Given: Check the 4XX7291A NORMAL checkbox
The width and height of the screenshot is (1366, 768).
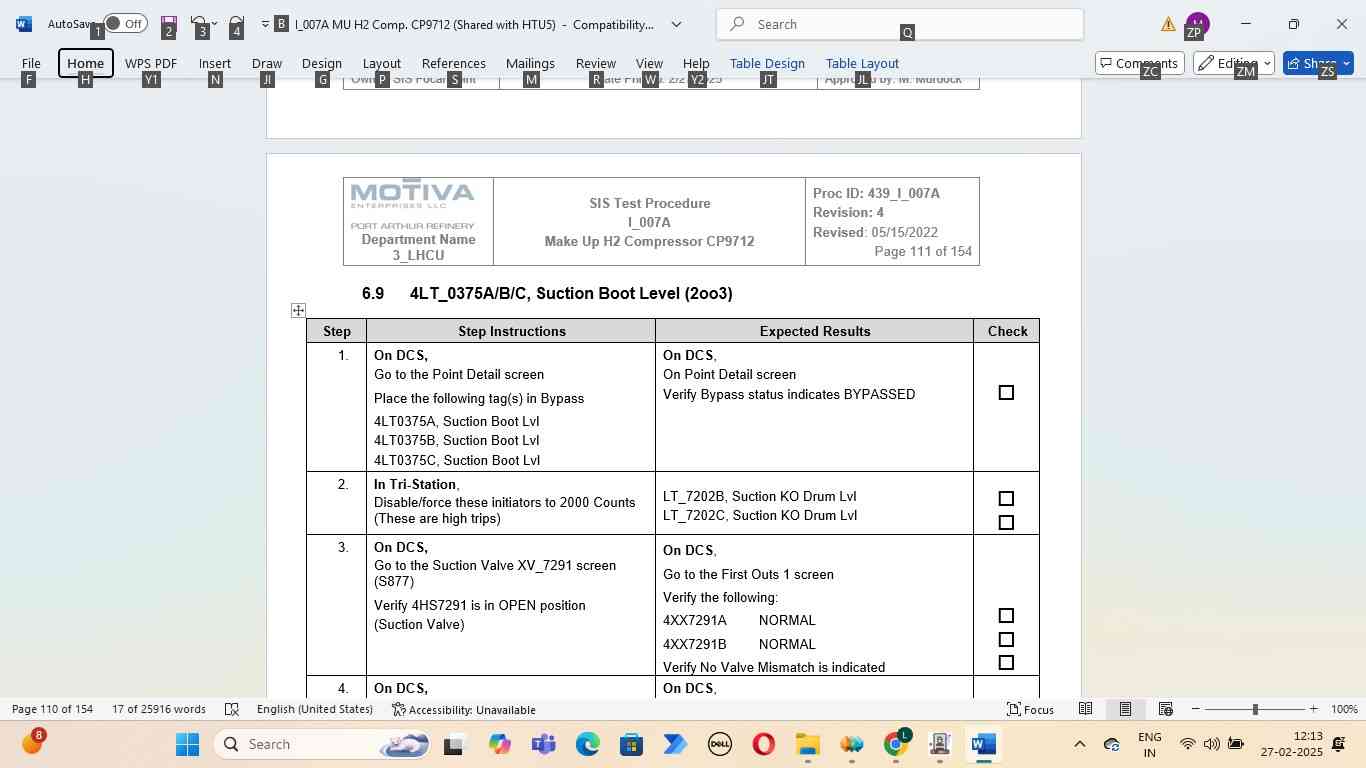Looking at the screenshot, I should coord(1006,616).
